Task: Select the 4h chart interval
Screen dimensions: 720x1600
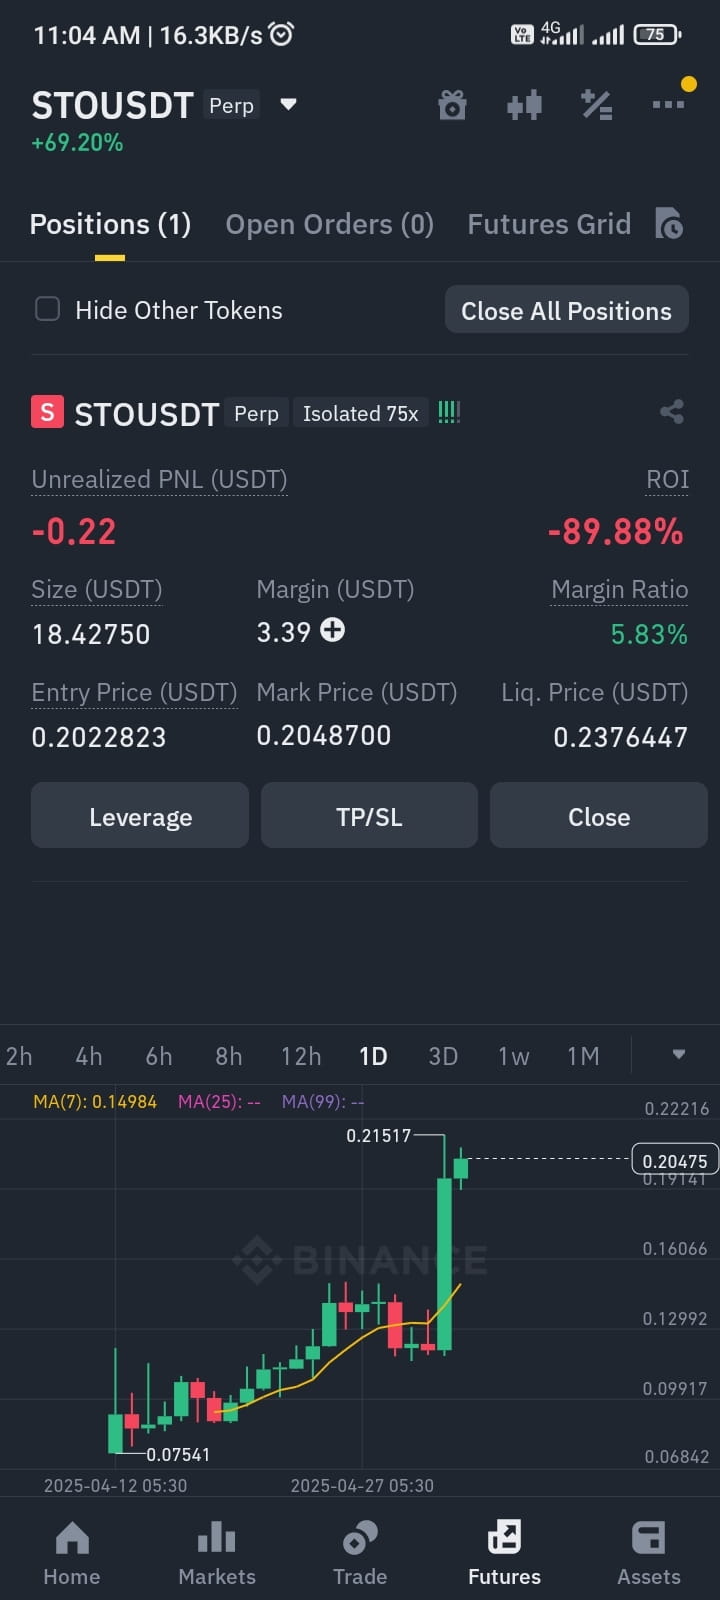Action: pos(89,1056)
